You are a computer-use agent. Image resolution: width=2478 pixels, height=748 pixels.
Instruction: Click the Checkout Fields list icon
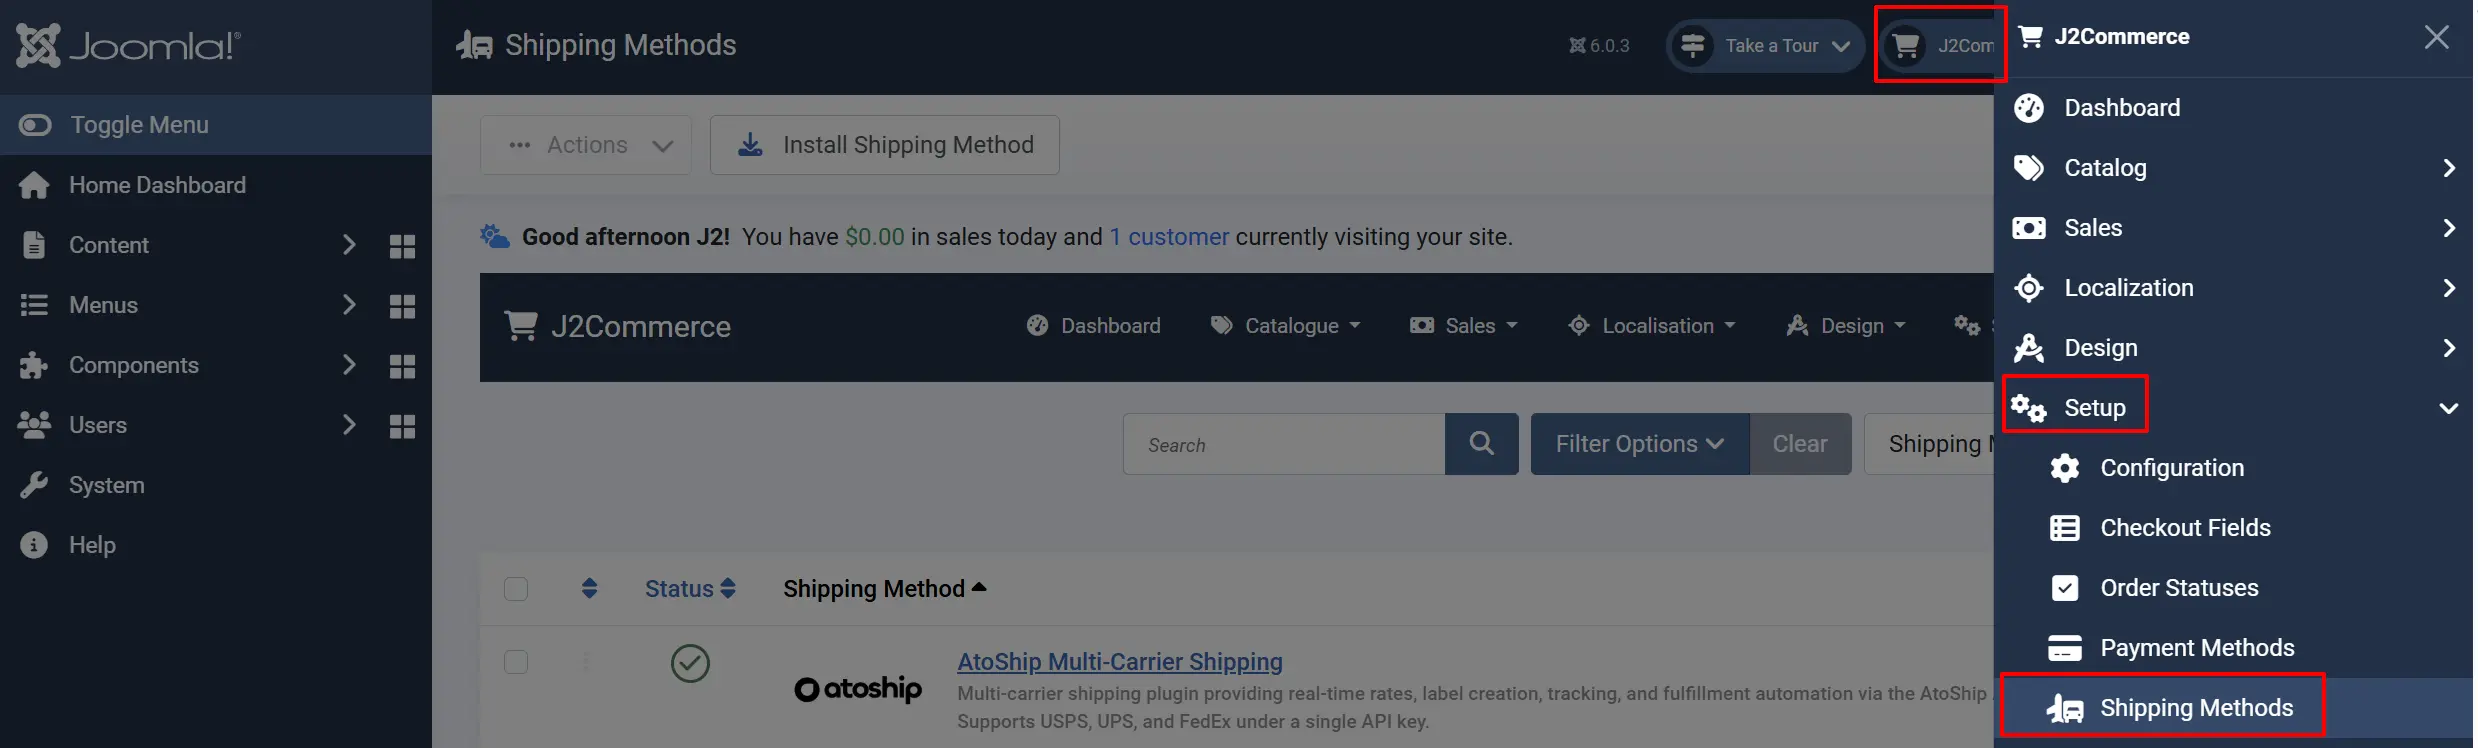[x=2064, y=528]
